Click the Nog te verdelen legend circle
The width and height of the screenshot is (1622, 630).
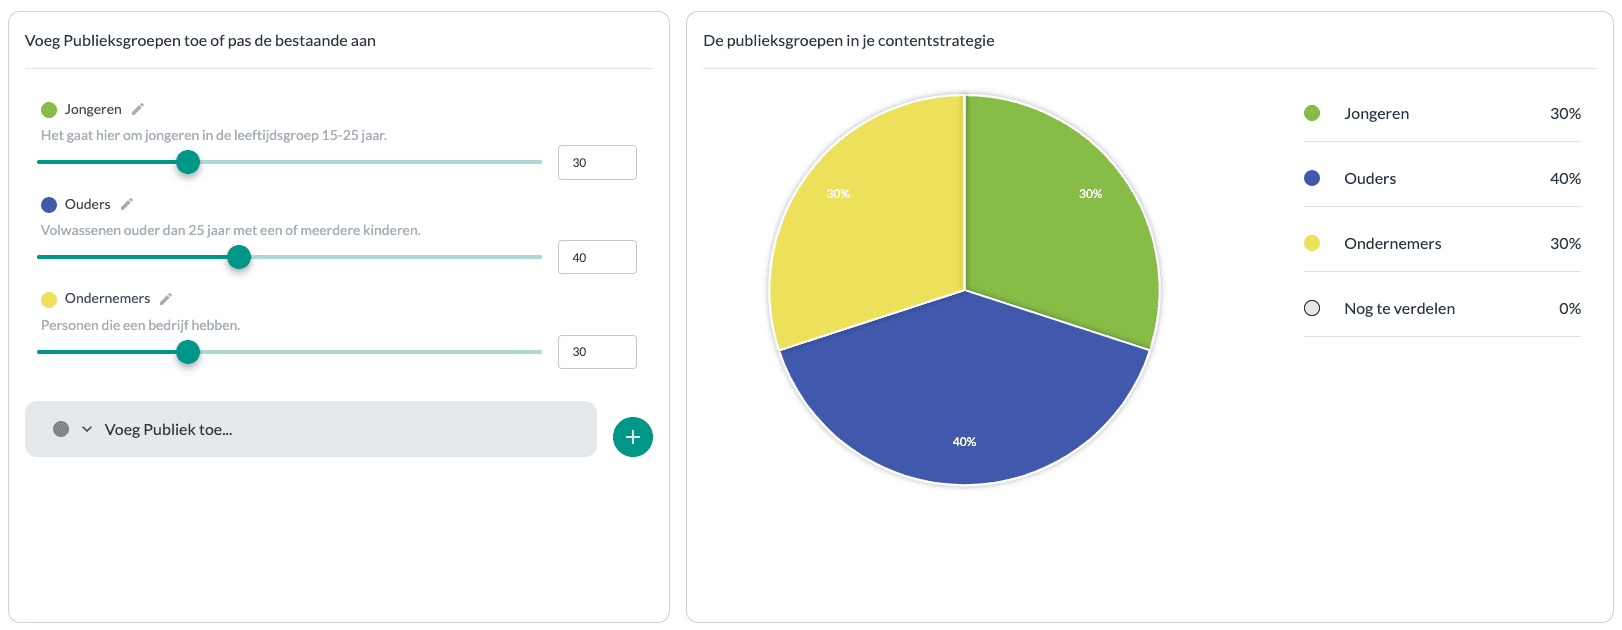point(1312,308)
